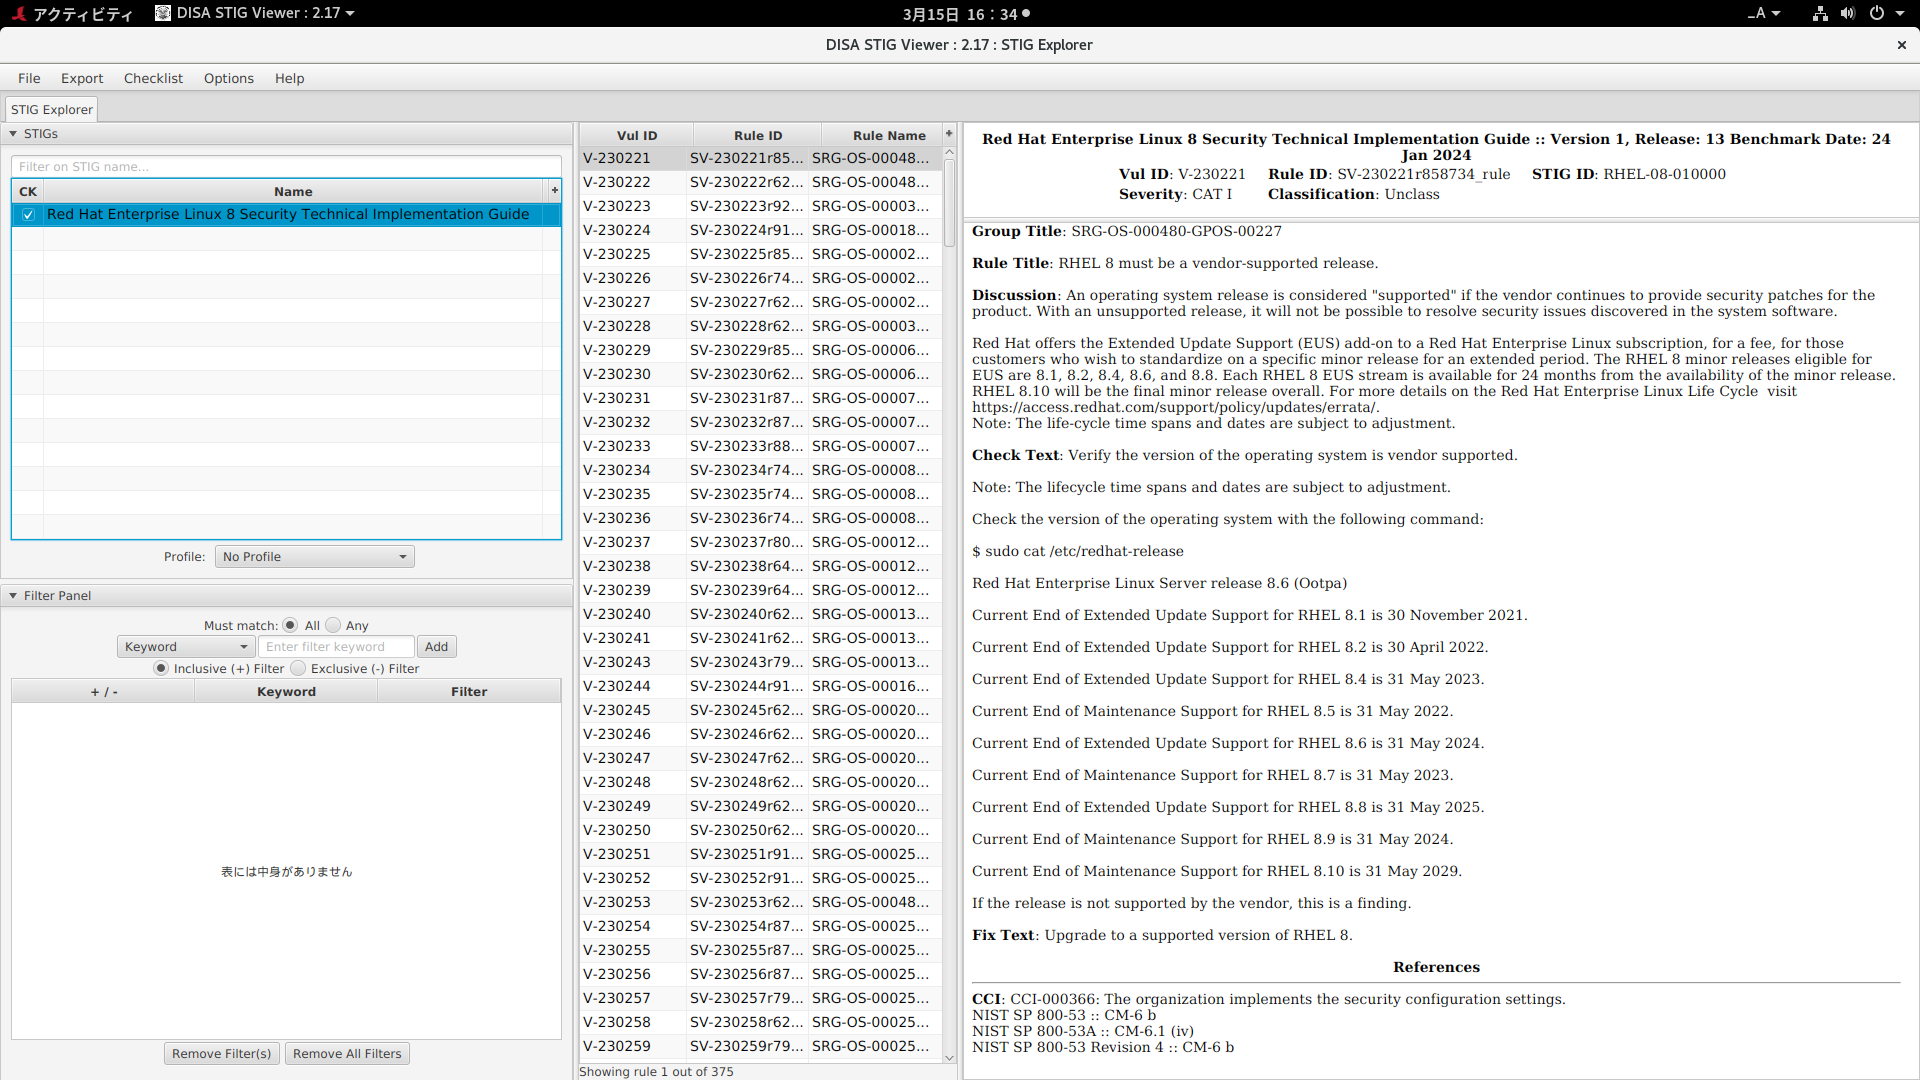1920x1080 pixels.
Task: Select Red Hat Enterprise Linux 8 STIG row
Action: [286, 215]
